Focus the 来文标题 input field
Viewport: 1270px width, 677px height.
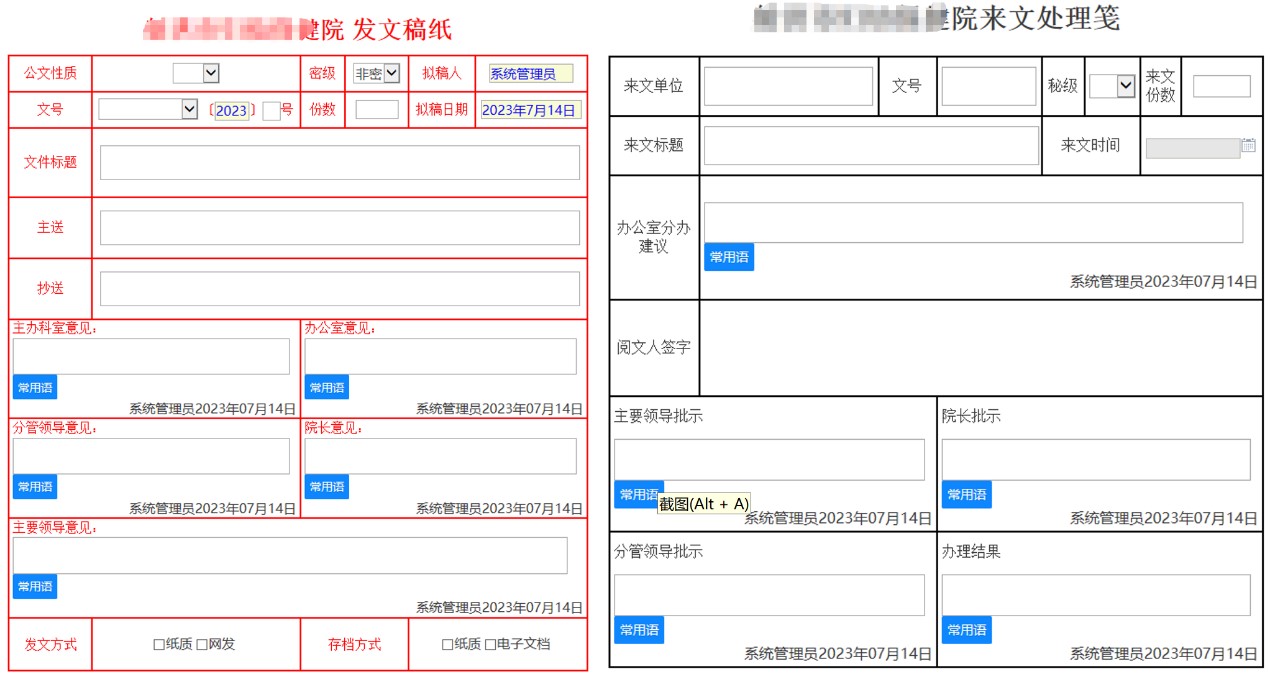click(x=871, y=145)
